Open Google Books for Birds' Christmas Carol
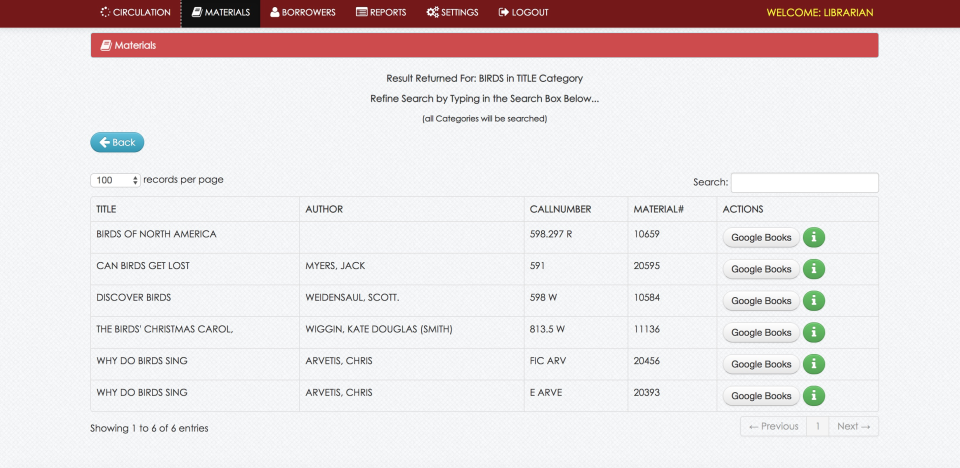 [x=761, y=333]
